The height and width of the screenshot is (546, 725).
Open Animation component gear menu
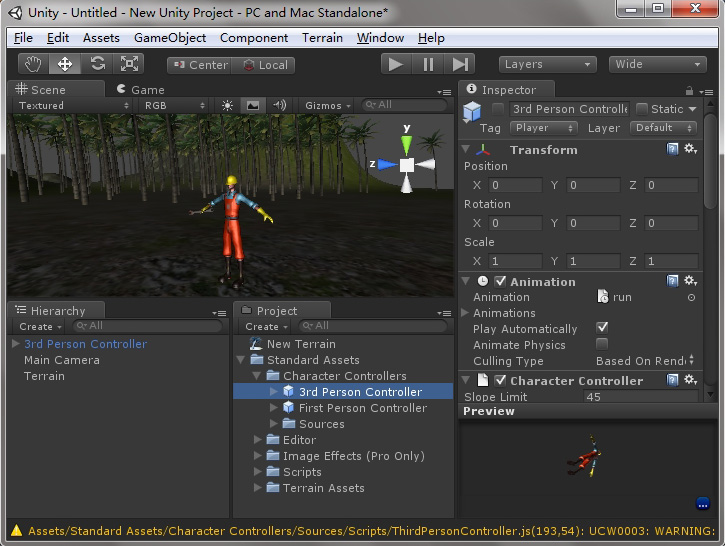691,281
